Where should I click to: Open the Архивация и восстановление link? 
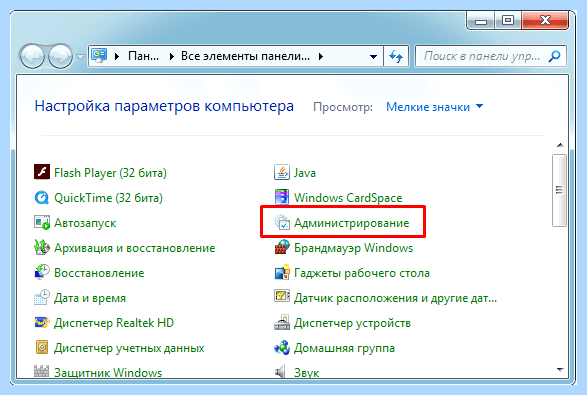[134, 248]
